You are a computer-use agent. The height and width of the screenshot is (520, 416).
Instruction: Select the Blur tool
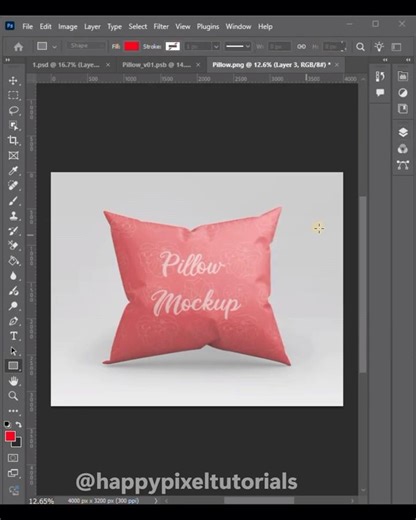(13, 276)
